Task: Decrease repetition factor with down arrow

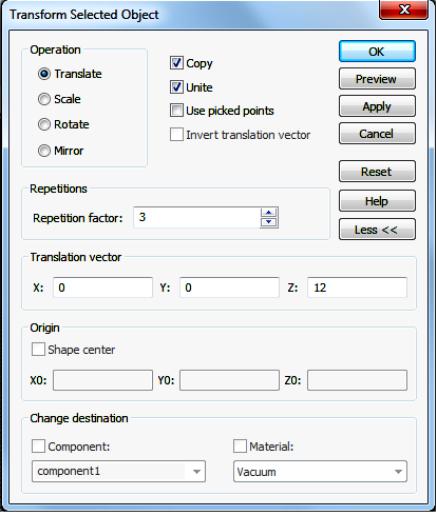Action: click(x=269, y=222)
